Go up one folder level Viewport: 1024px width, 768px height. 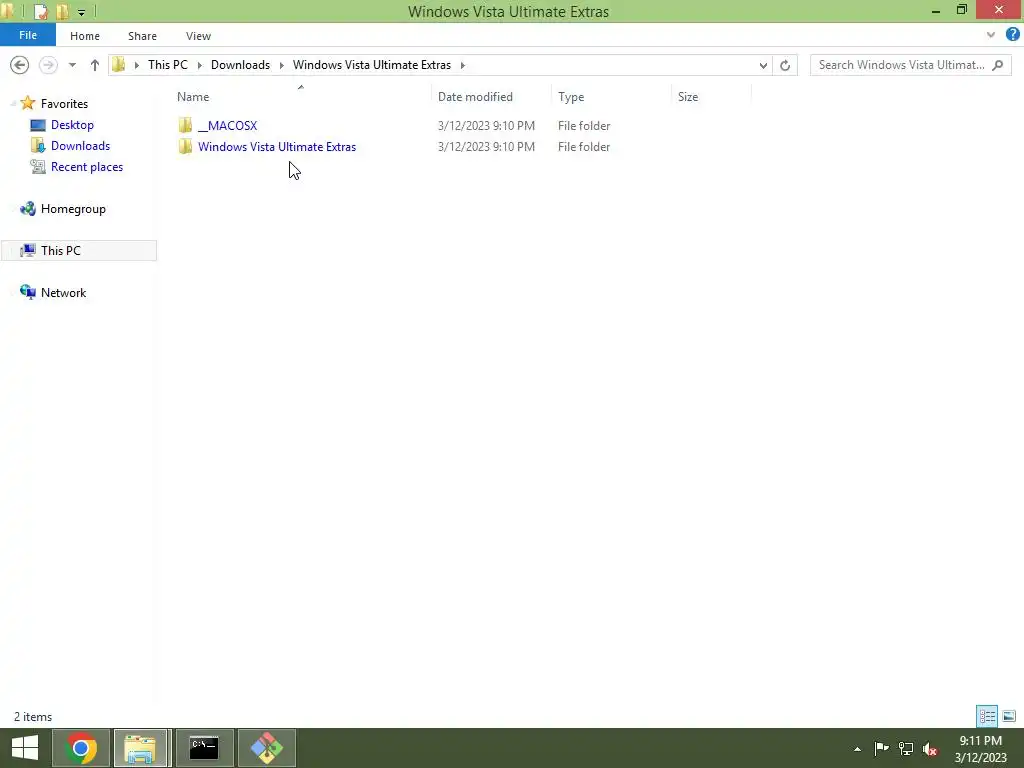(95, 65)
